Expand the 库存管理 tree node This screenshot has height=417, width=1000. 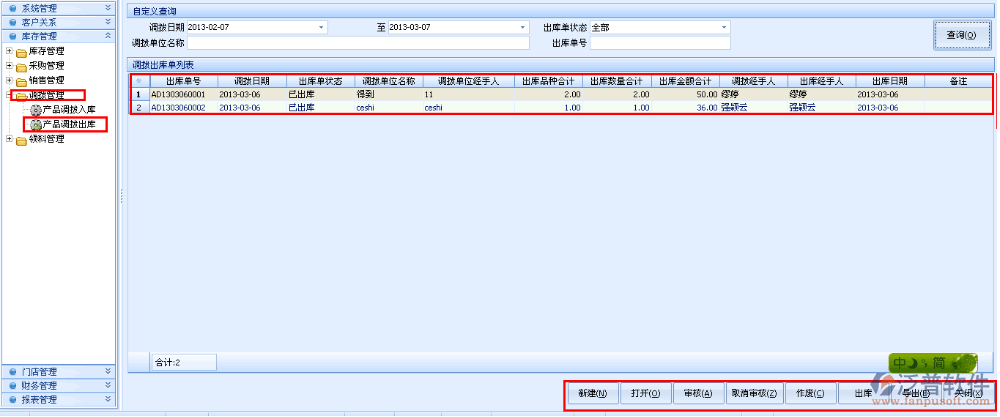pyautogui.click(x=9, y=51)
